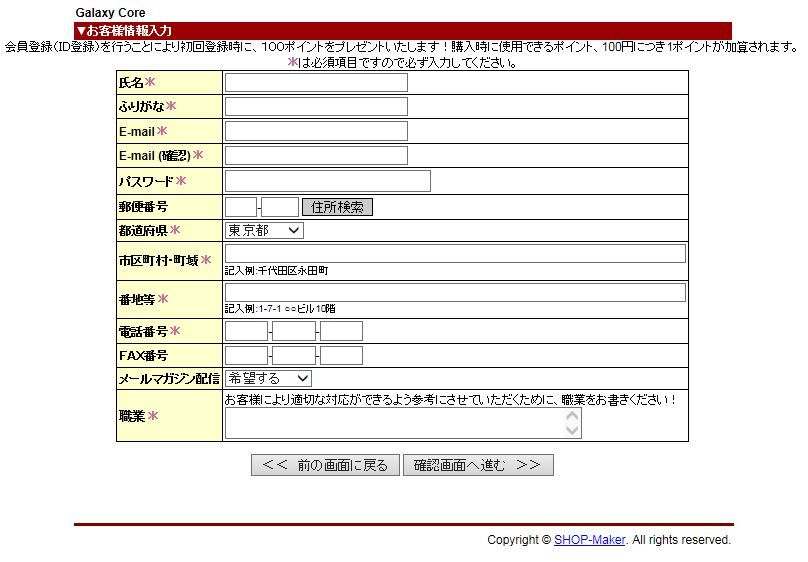
Task: Click the 郵便番号 row label
Action: click(x=143, y=207)
